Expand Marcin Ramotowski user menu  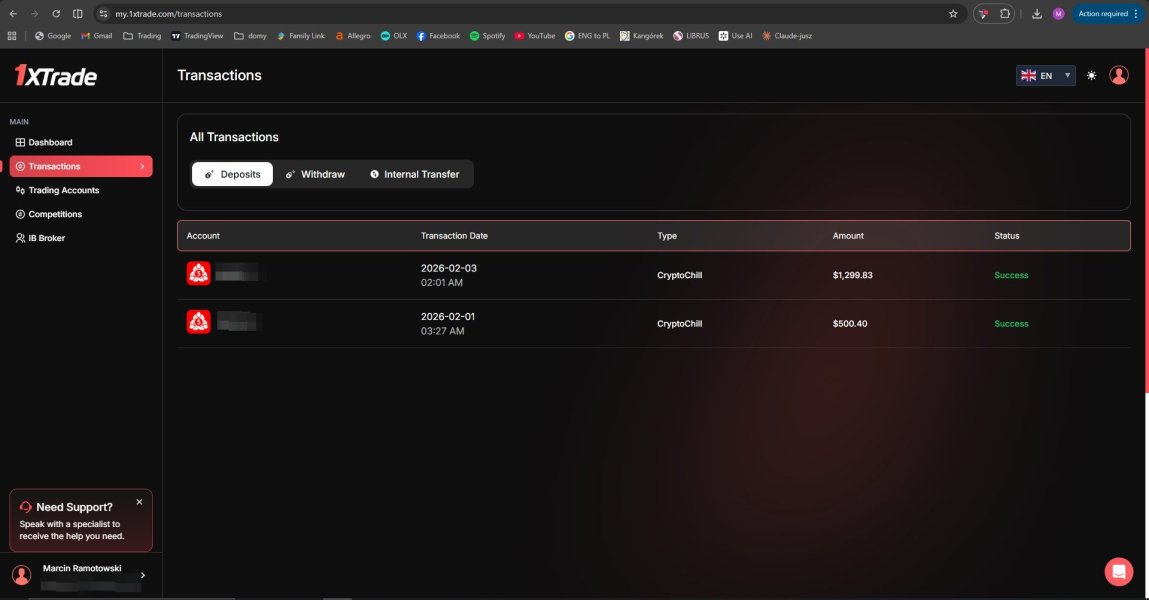click(142, 575)
